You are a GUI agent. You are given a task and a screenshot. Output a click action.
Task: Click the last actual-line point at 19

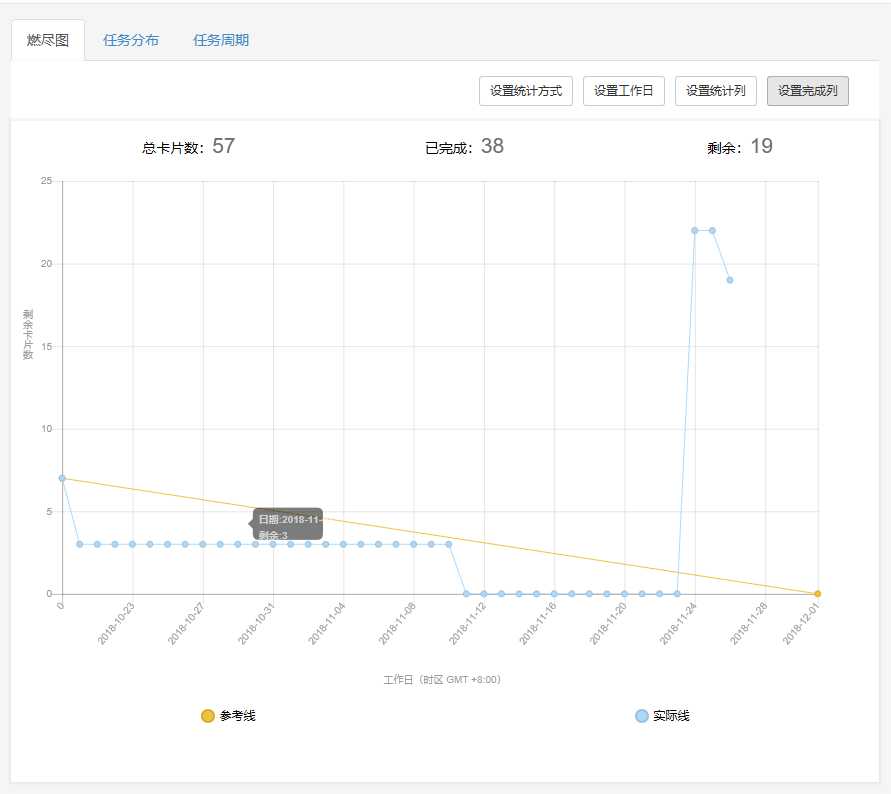coord(730,280)
